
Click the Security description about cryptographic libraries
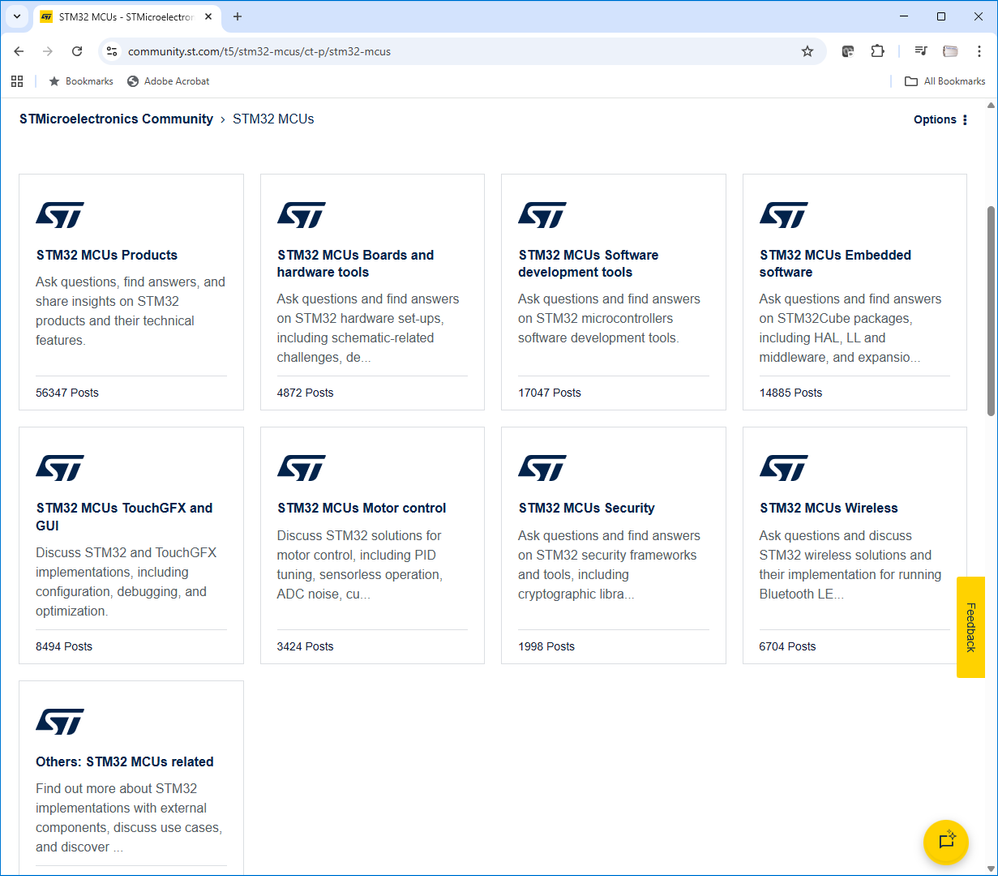(x=608, y=565)
